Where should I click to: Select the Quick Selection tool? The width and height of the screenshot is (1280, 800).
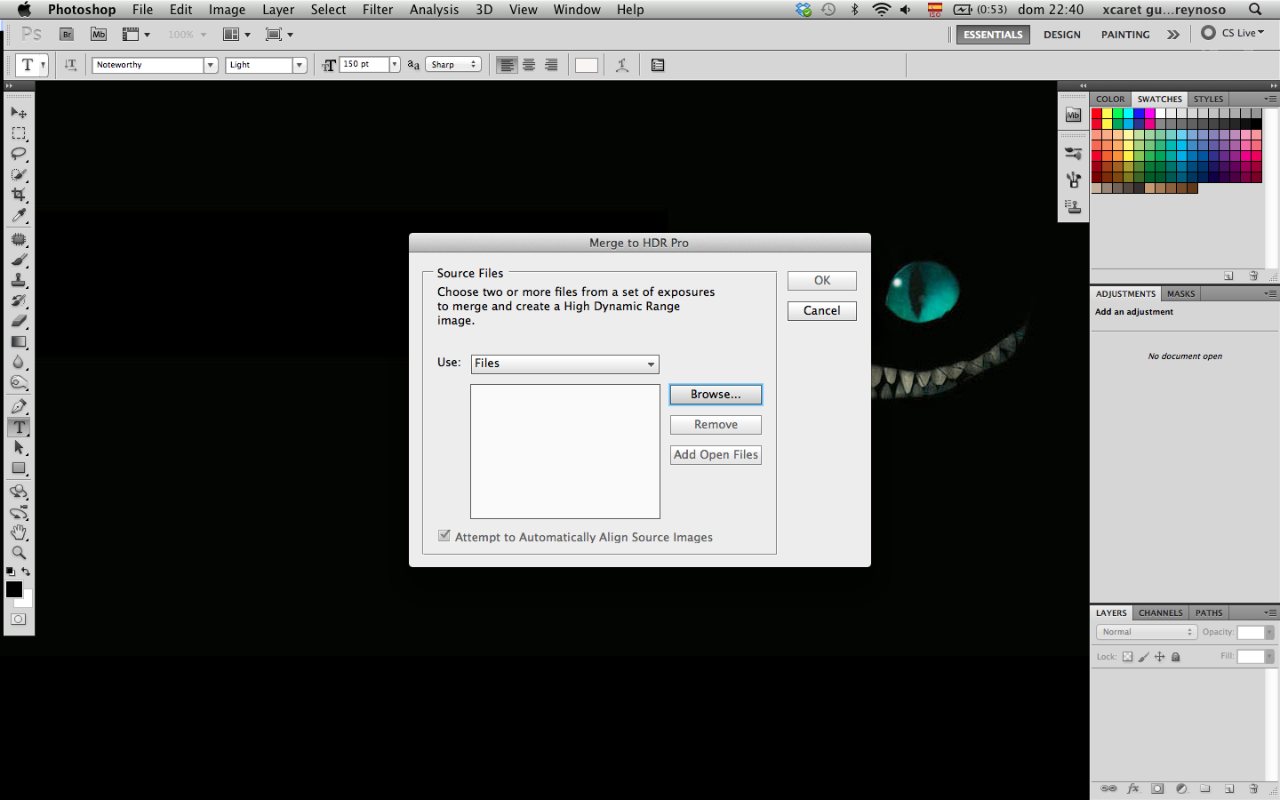19,175
